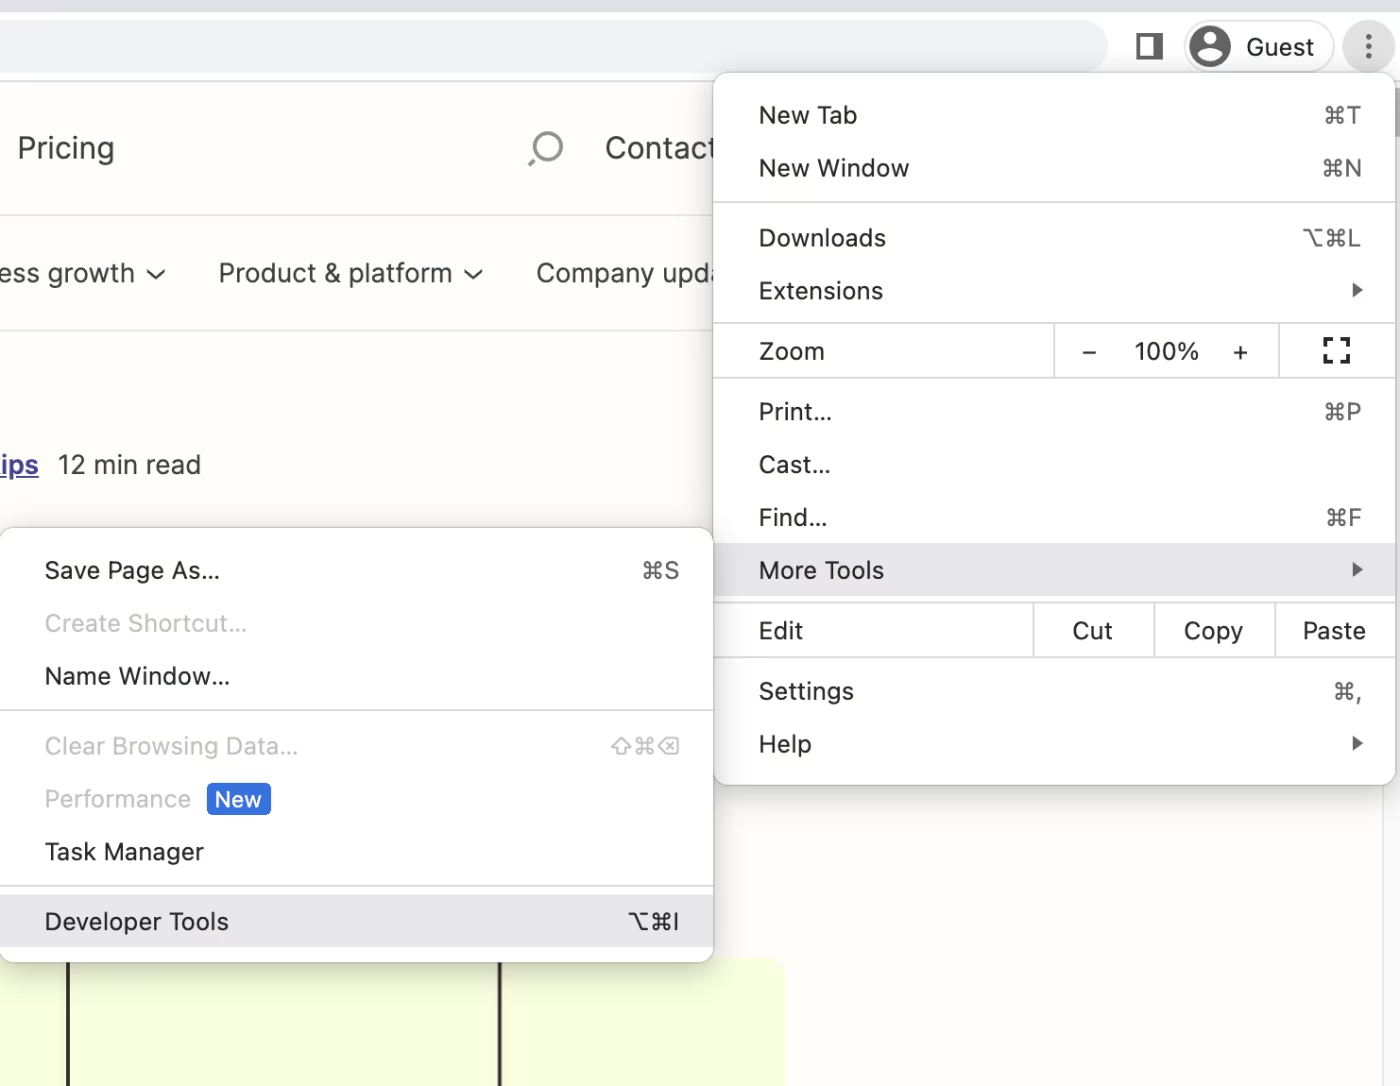Open Developer Tools from the submenu

(x=136, y=921)
